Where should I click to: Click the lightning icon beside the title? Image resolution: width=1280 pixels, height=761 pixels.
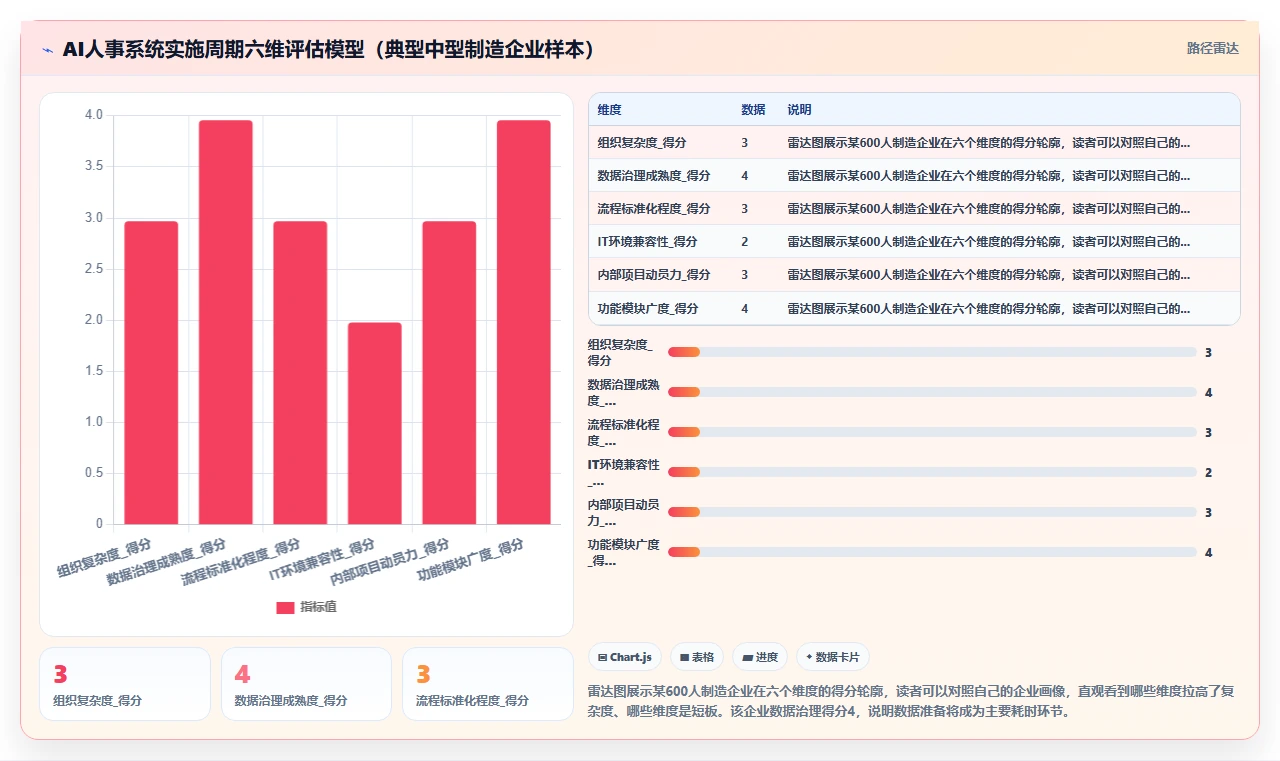pos(48,49)
